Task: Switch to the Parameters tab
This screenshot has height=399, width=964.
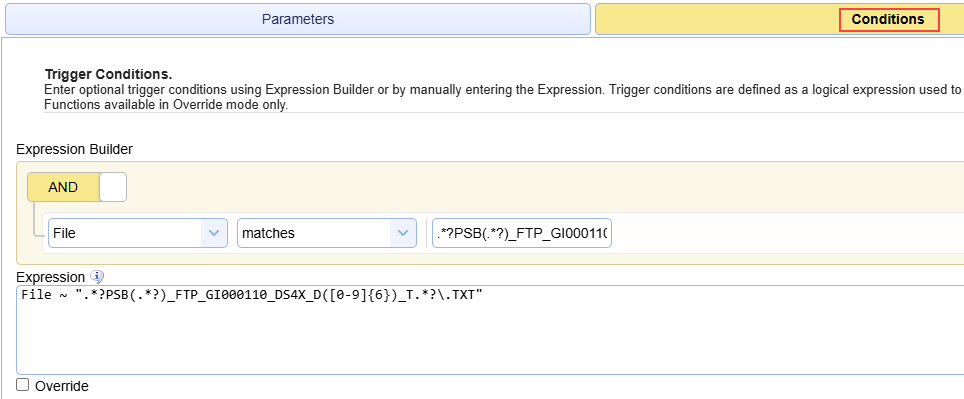Action: pos(298,19)
